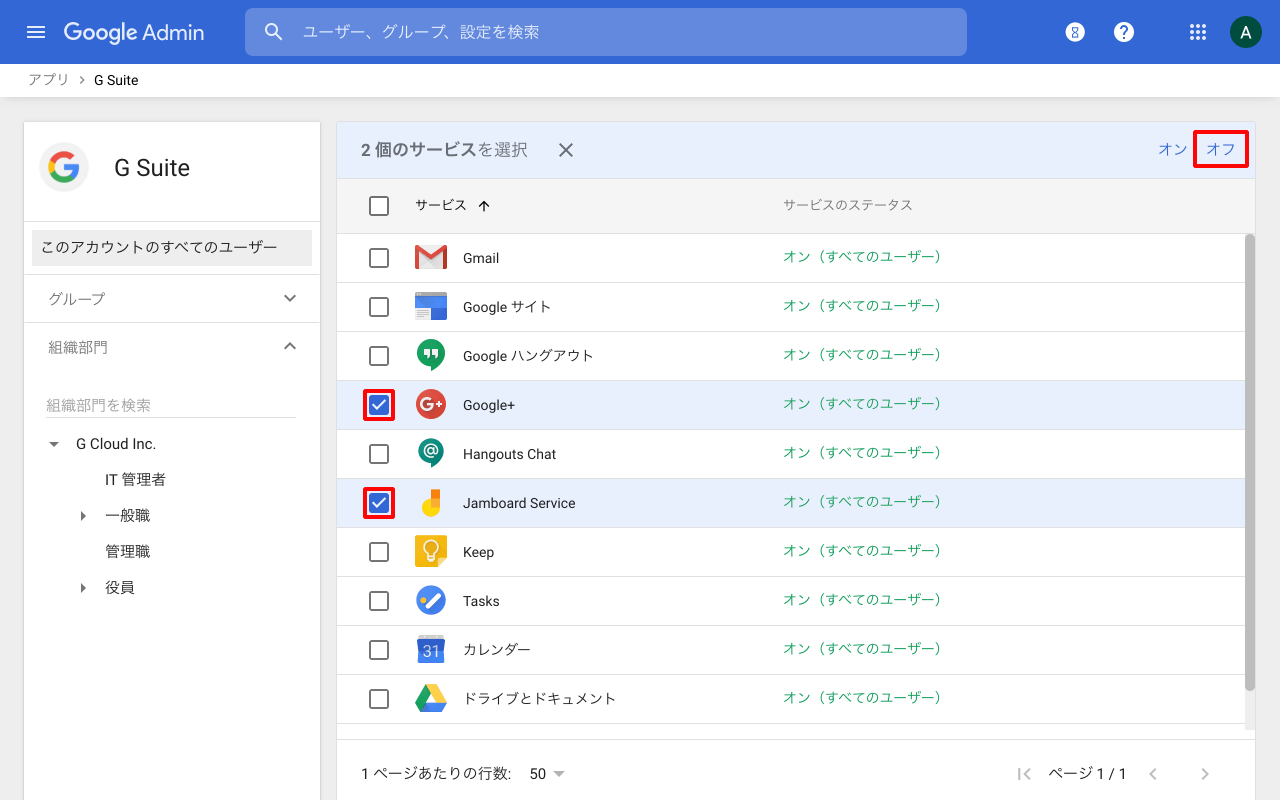1280x800 pixels.
Task: Uncheck the Google+ row checkbox
Action: pos(379,405)
